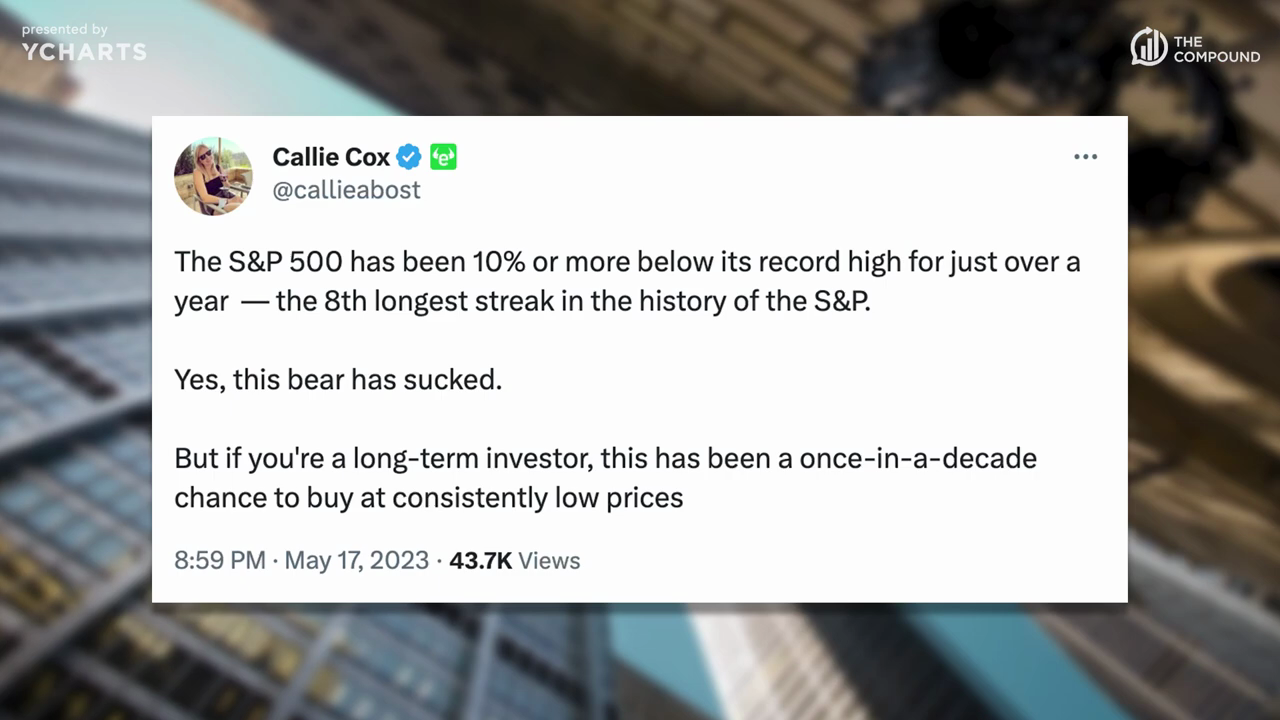This screenshot has width=1280, height=720.
Task: Click the Callie Cox display name
Action: point(331,157)
